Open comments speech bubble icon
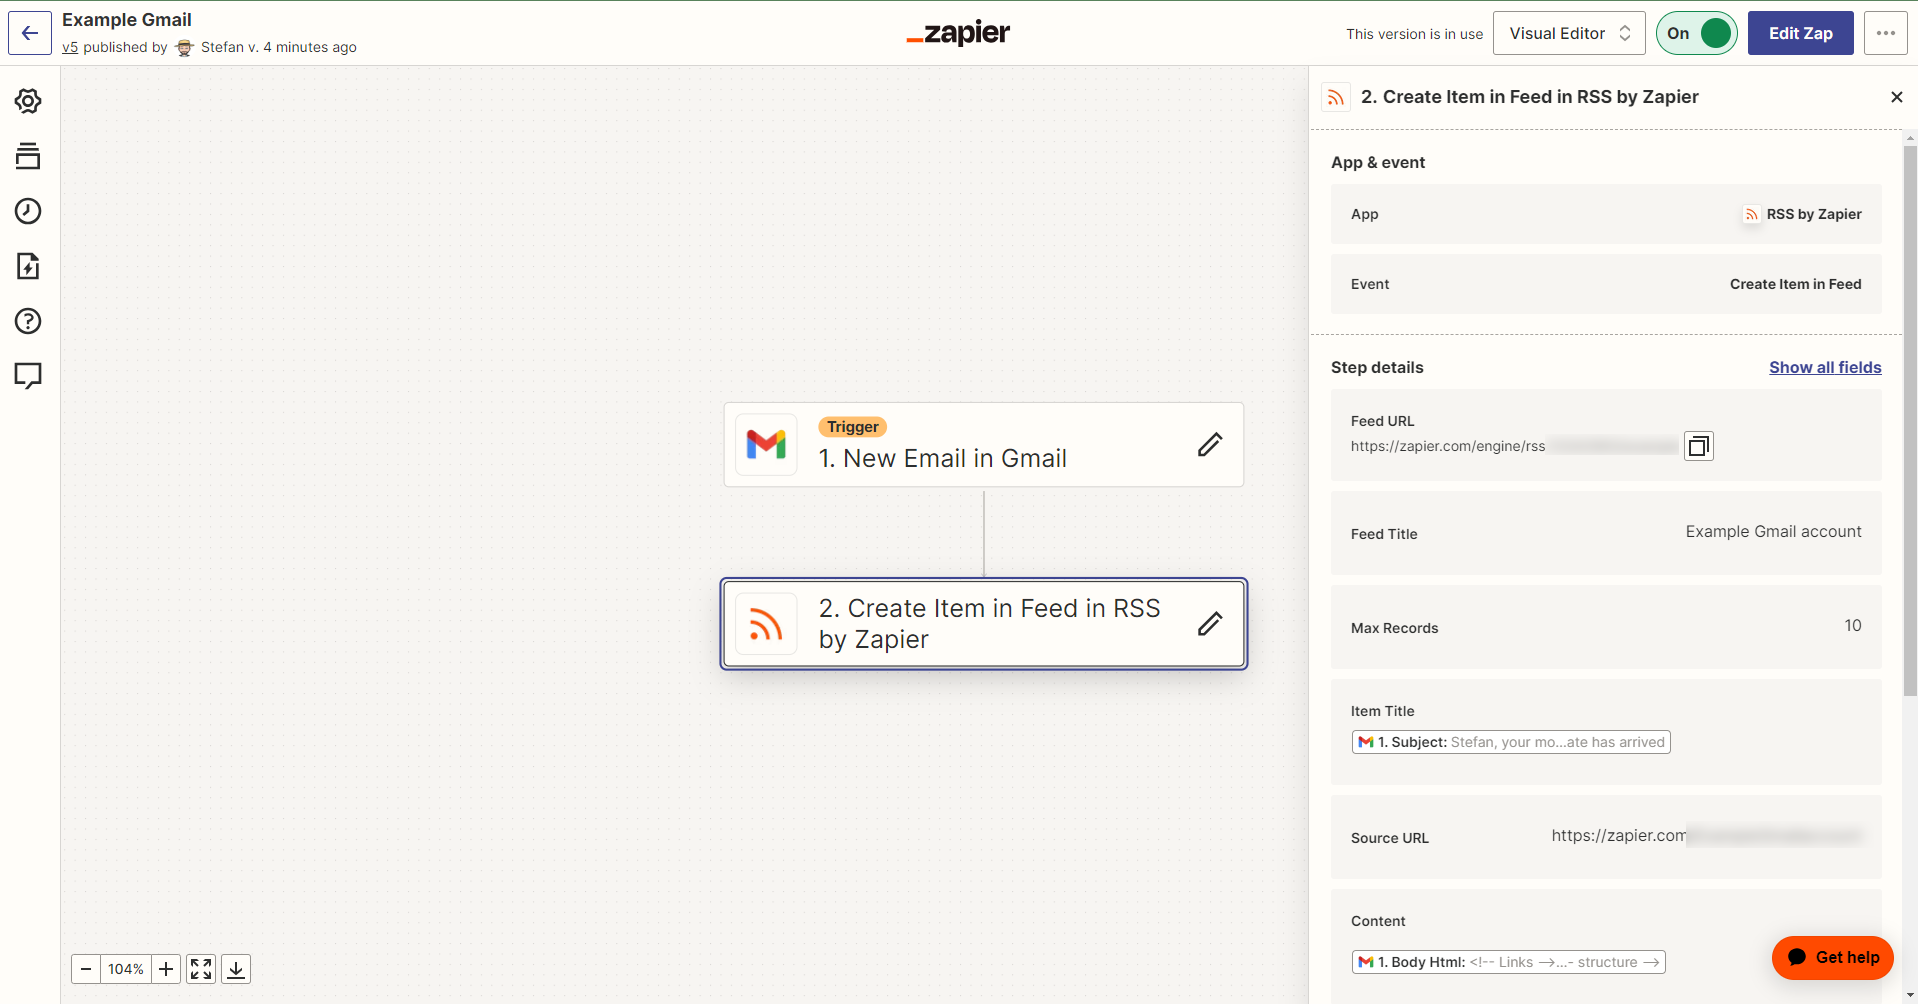The height and width of the screenshot is (1004, 1918). click(28, 376)
